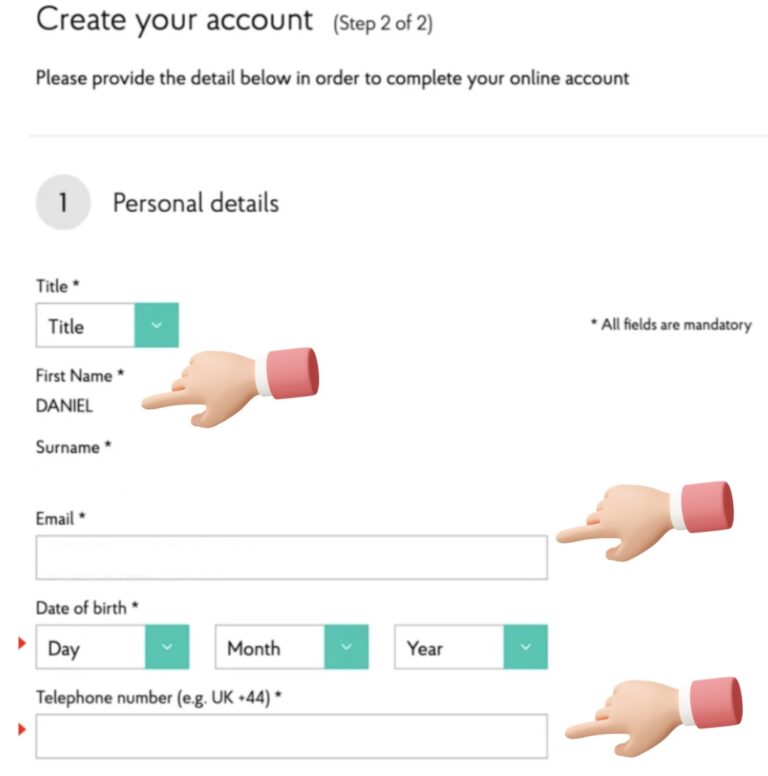Click the Telephone number (e.g. UK +44) label
Image resolution: width=768 pixels, height=776 pixels.
(x=159, y=696)
